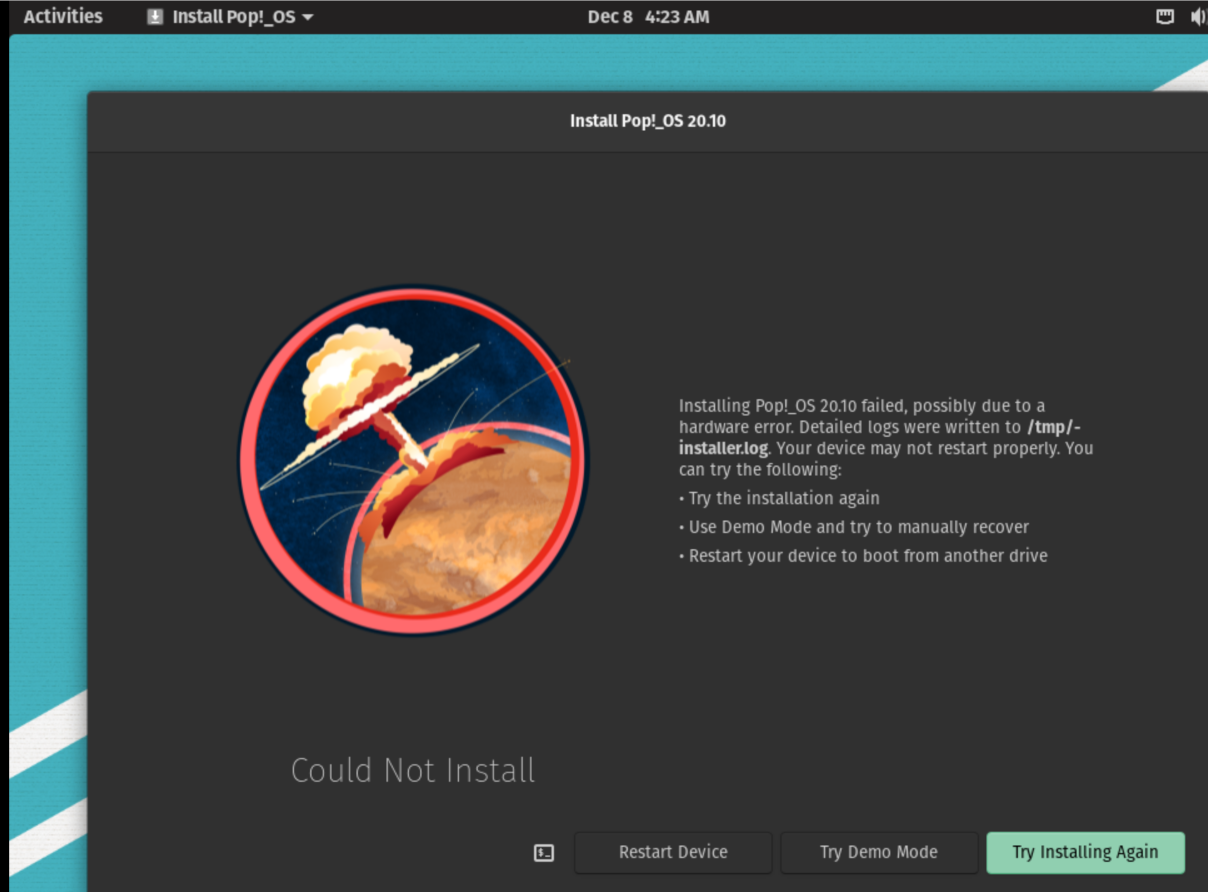Click the network connection icon in top bar
The width and height of the screenshot is (1208, 892).
1165,16
